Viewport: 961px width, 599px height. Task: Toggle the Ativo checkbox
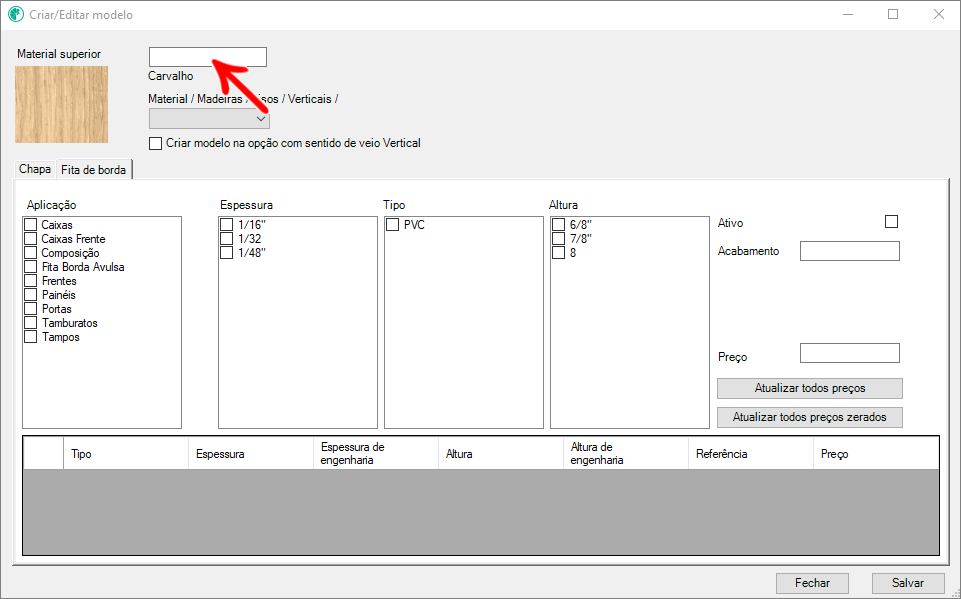tap(892, 221)
